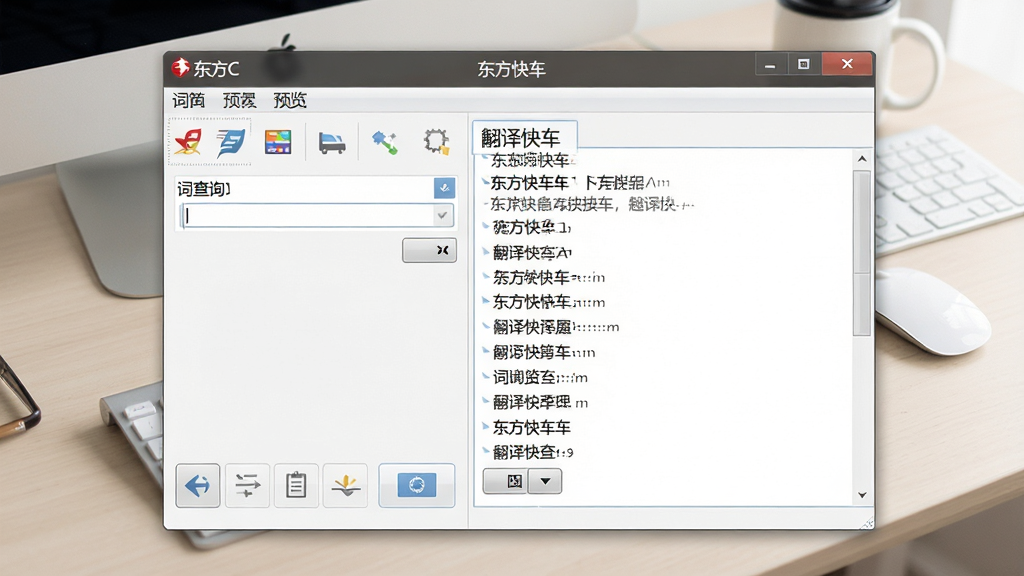Image resolution: width=1024 pixels, height=576 pixels.
Task: Switch to the 翻译快车 tab
Action: click(524, 137)
